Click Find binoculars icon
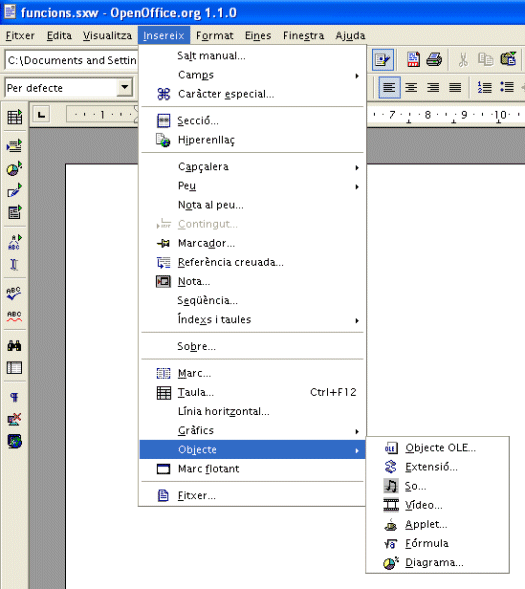 click(x=14, y=345)
